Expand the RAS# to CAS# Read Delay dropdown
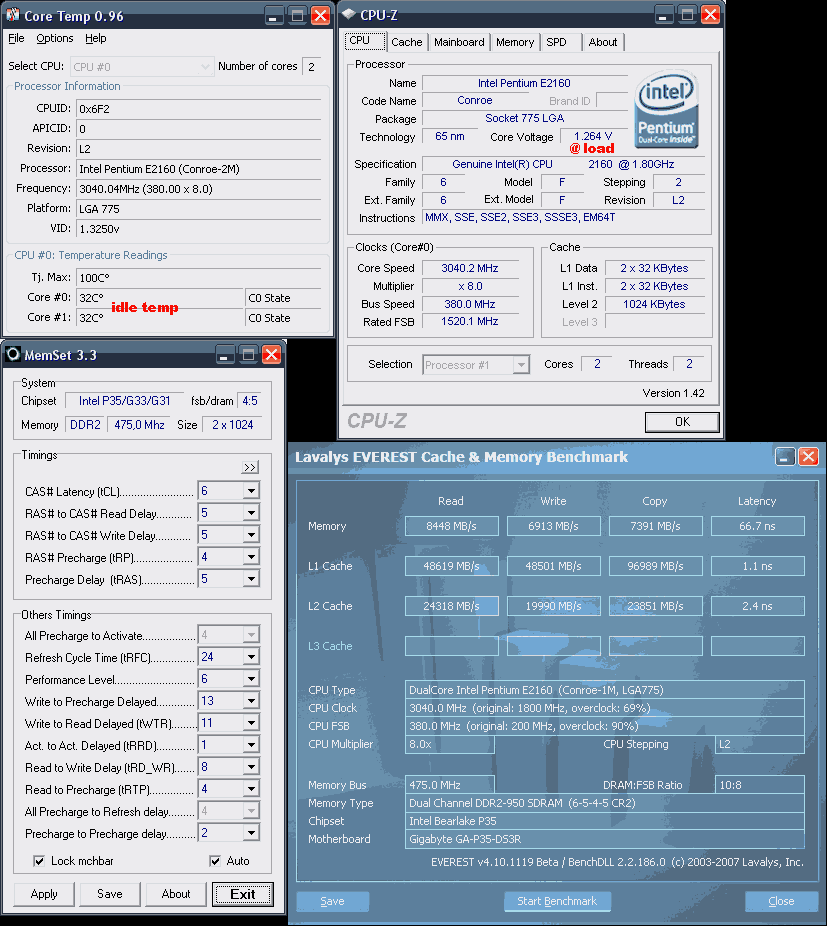Image resolution: width=827 pixels, height=926 pixels. 251,513
